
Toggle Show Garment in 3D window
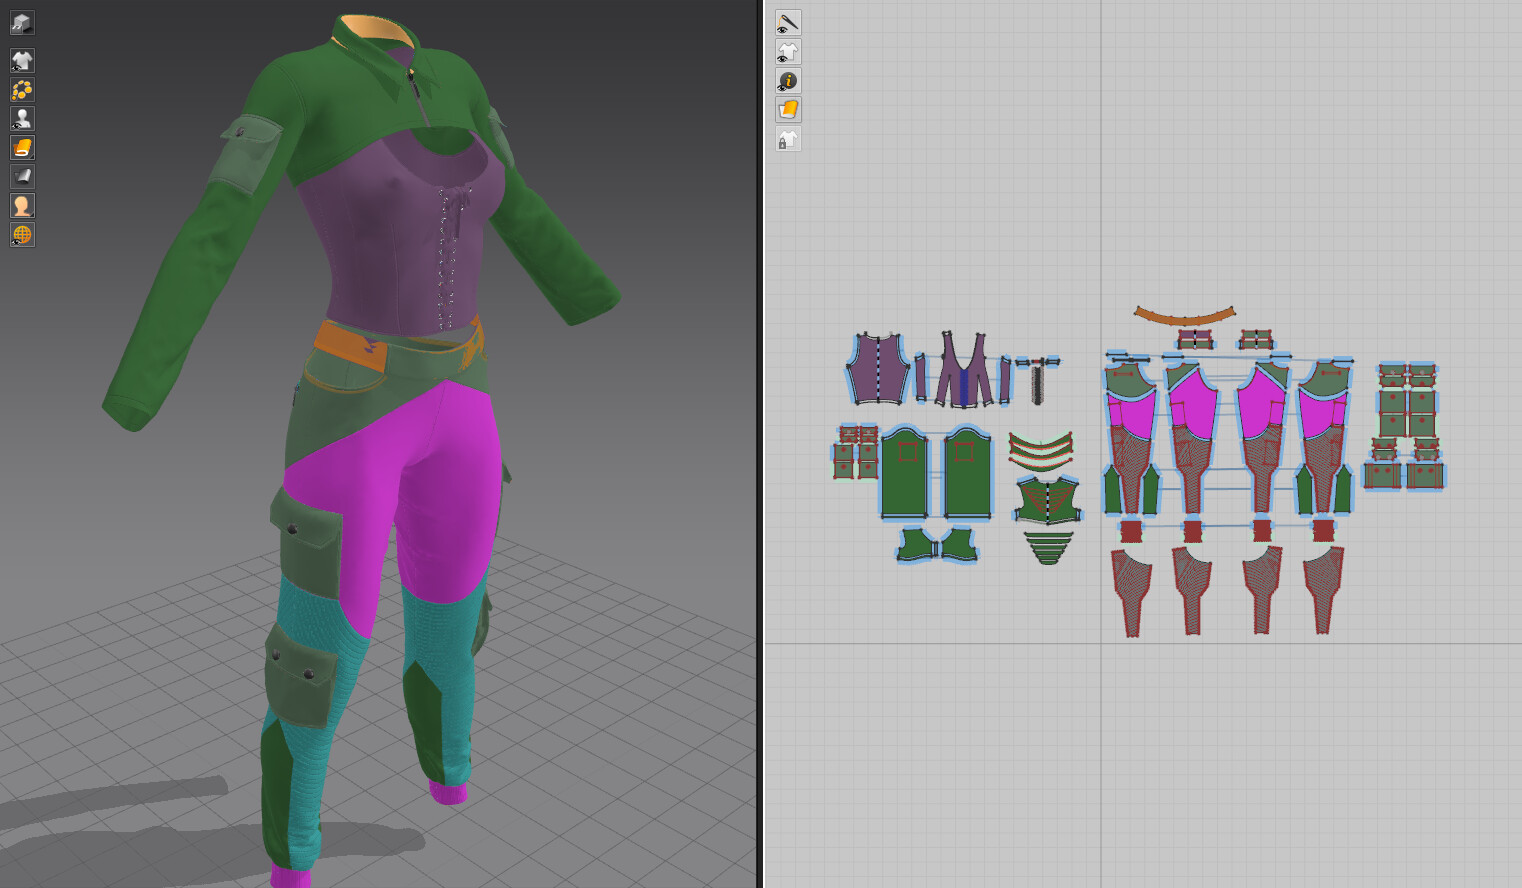tap(22, 61)
